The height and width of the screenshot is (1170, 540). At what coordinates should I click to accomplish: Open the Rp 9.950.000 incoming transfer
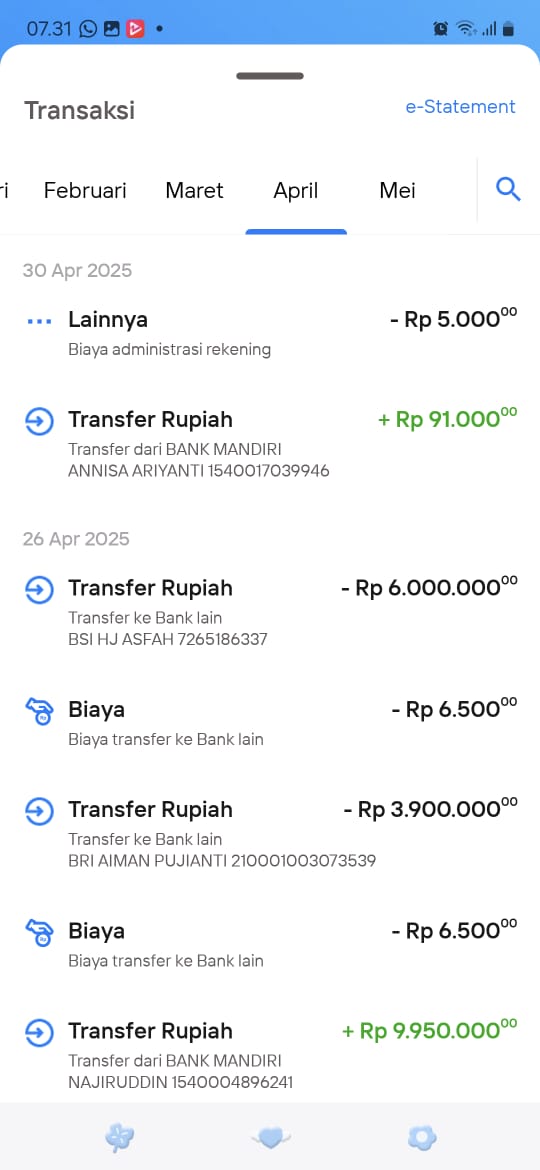coord(270,1054)
